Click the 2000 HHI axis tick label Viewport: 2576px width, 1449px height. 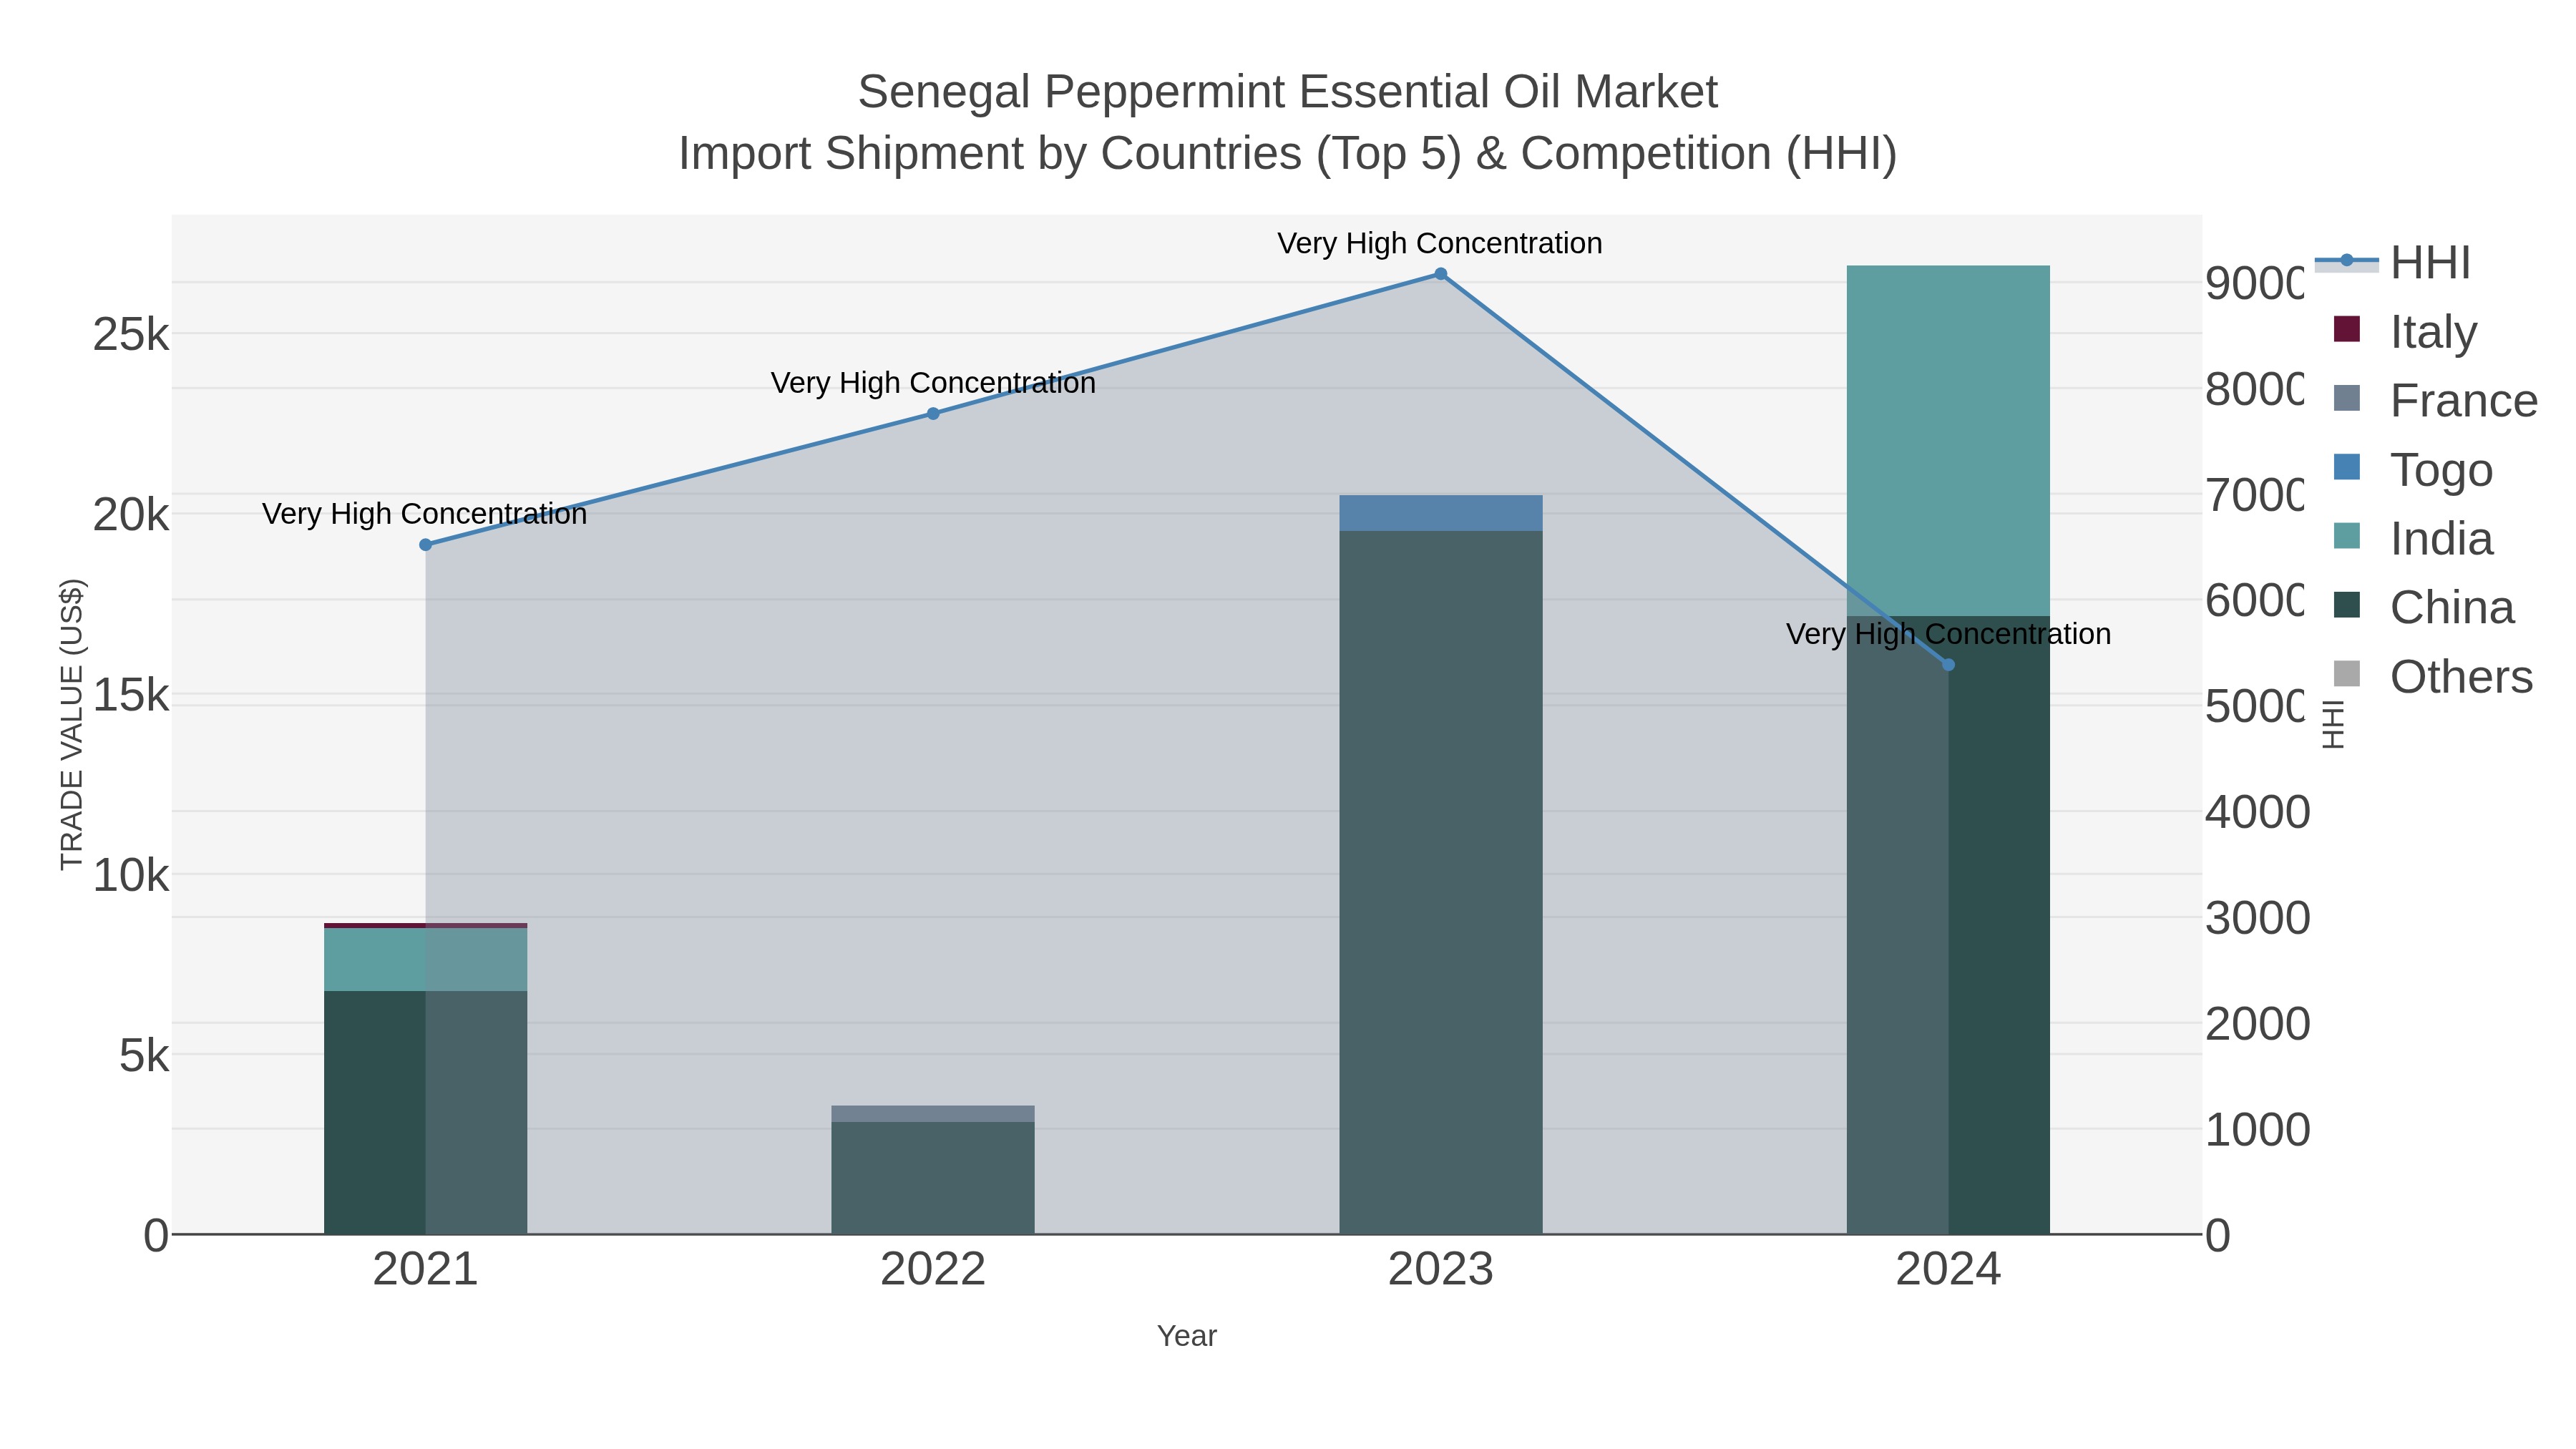(x=2258, y=1024)
